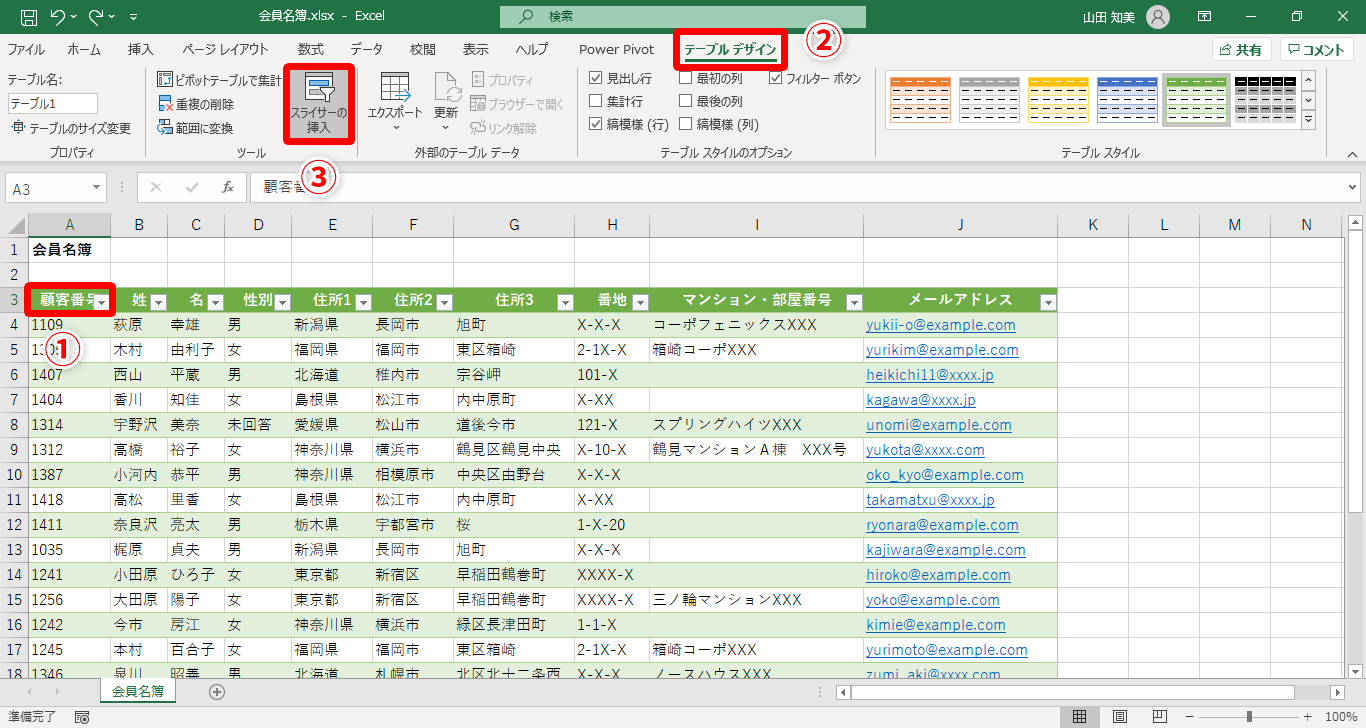Image resolution: width=1366 pixels, height=728 pixels.
Task: Open Quick Access Toolbar customize arrow
Action: (134, 18)
